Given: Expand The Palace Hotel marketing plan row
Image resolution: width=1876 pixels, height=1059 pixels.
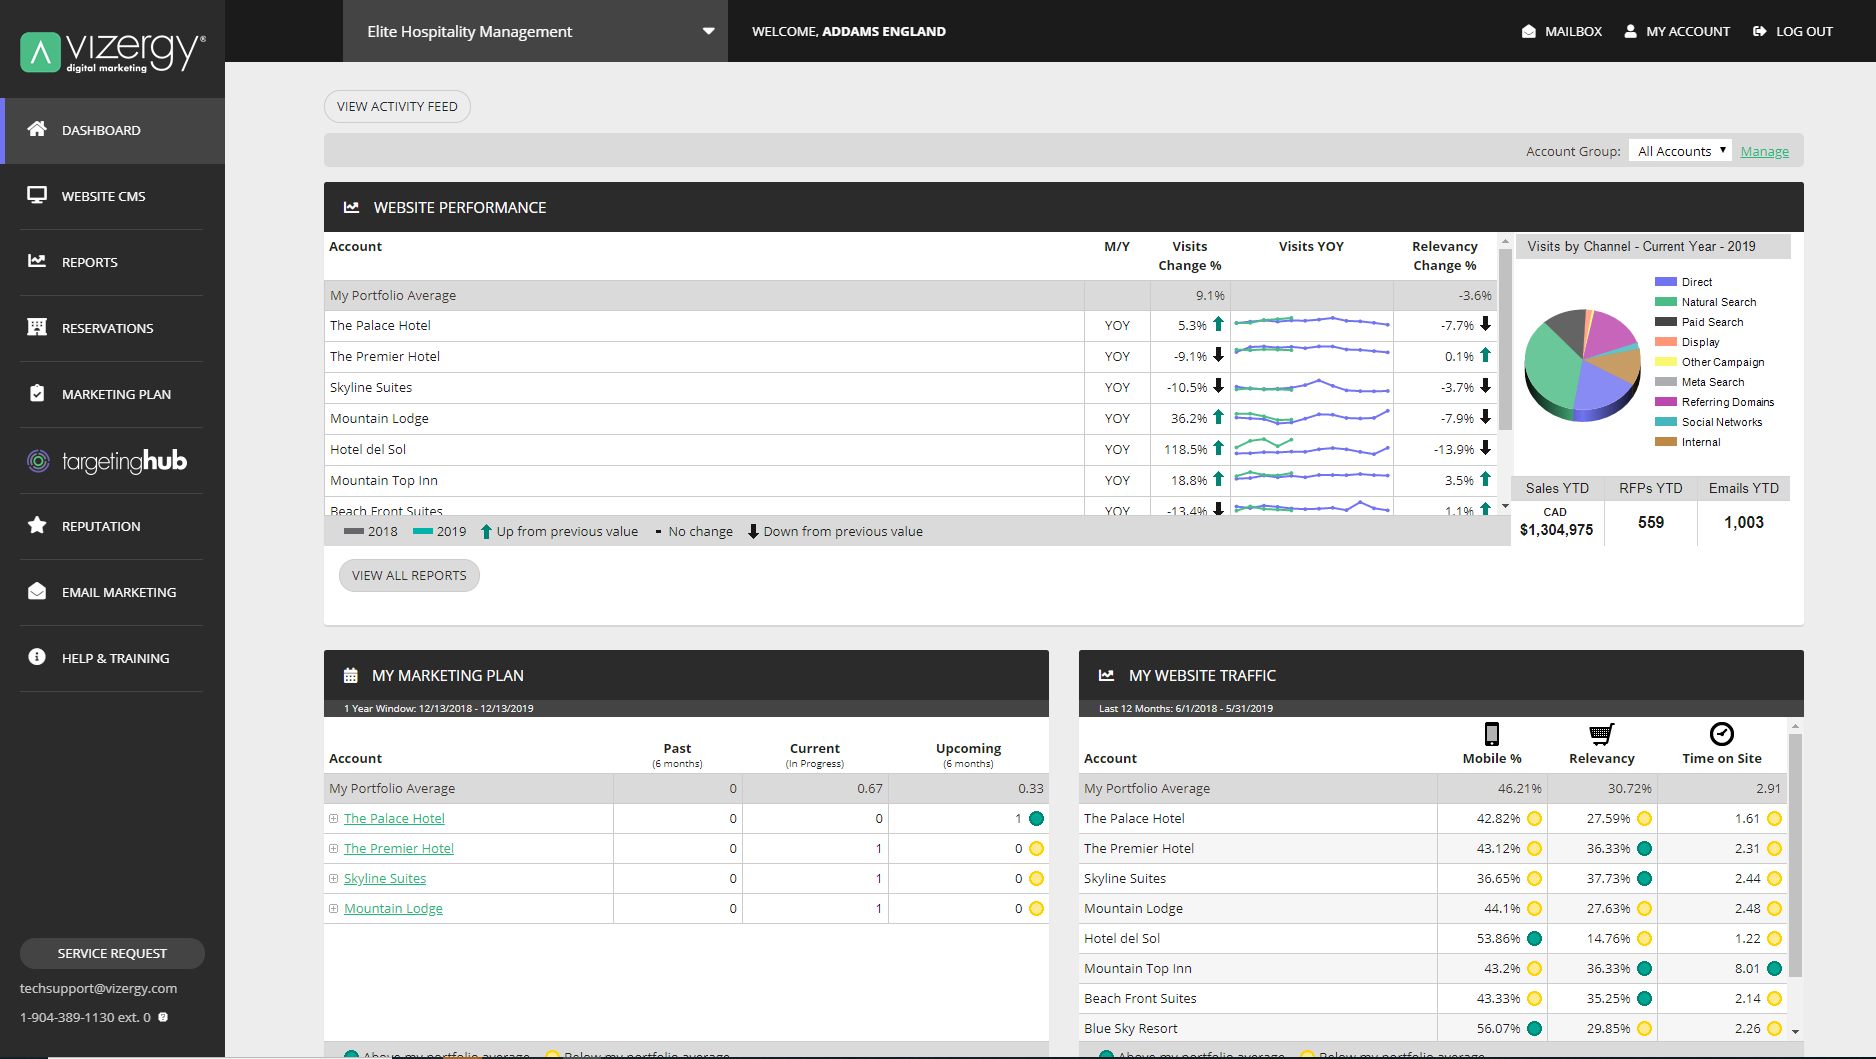Looking at the screenshot, I should 334,818.
